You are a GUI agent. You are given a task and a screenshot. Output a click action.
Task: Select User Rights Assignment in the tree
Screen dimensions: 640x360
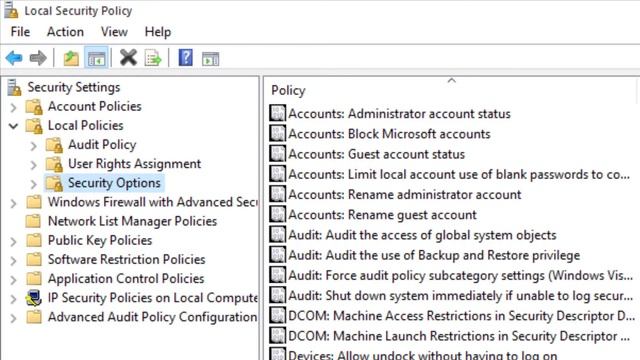(x=135, y=164)
